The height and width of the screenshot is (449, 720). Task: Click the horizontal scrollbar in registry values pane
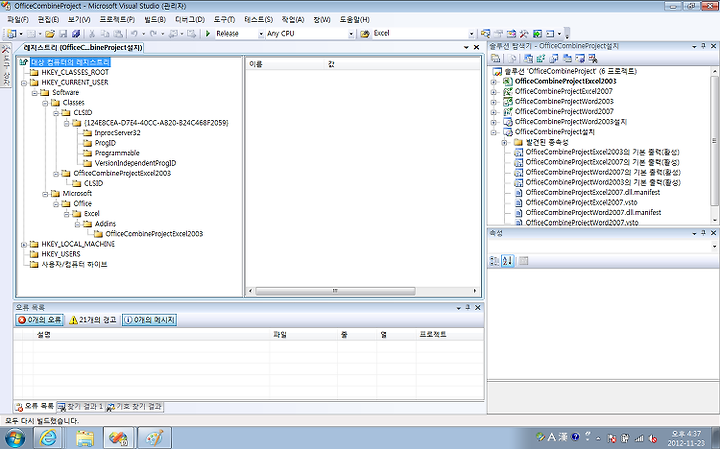tap(335, 291)
